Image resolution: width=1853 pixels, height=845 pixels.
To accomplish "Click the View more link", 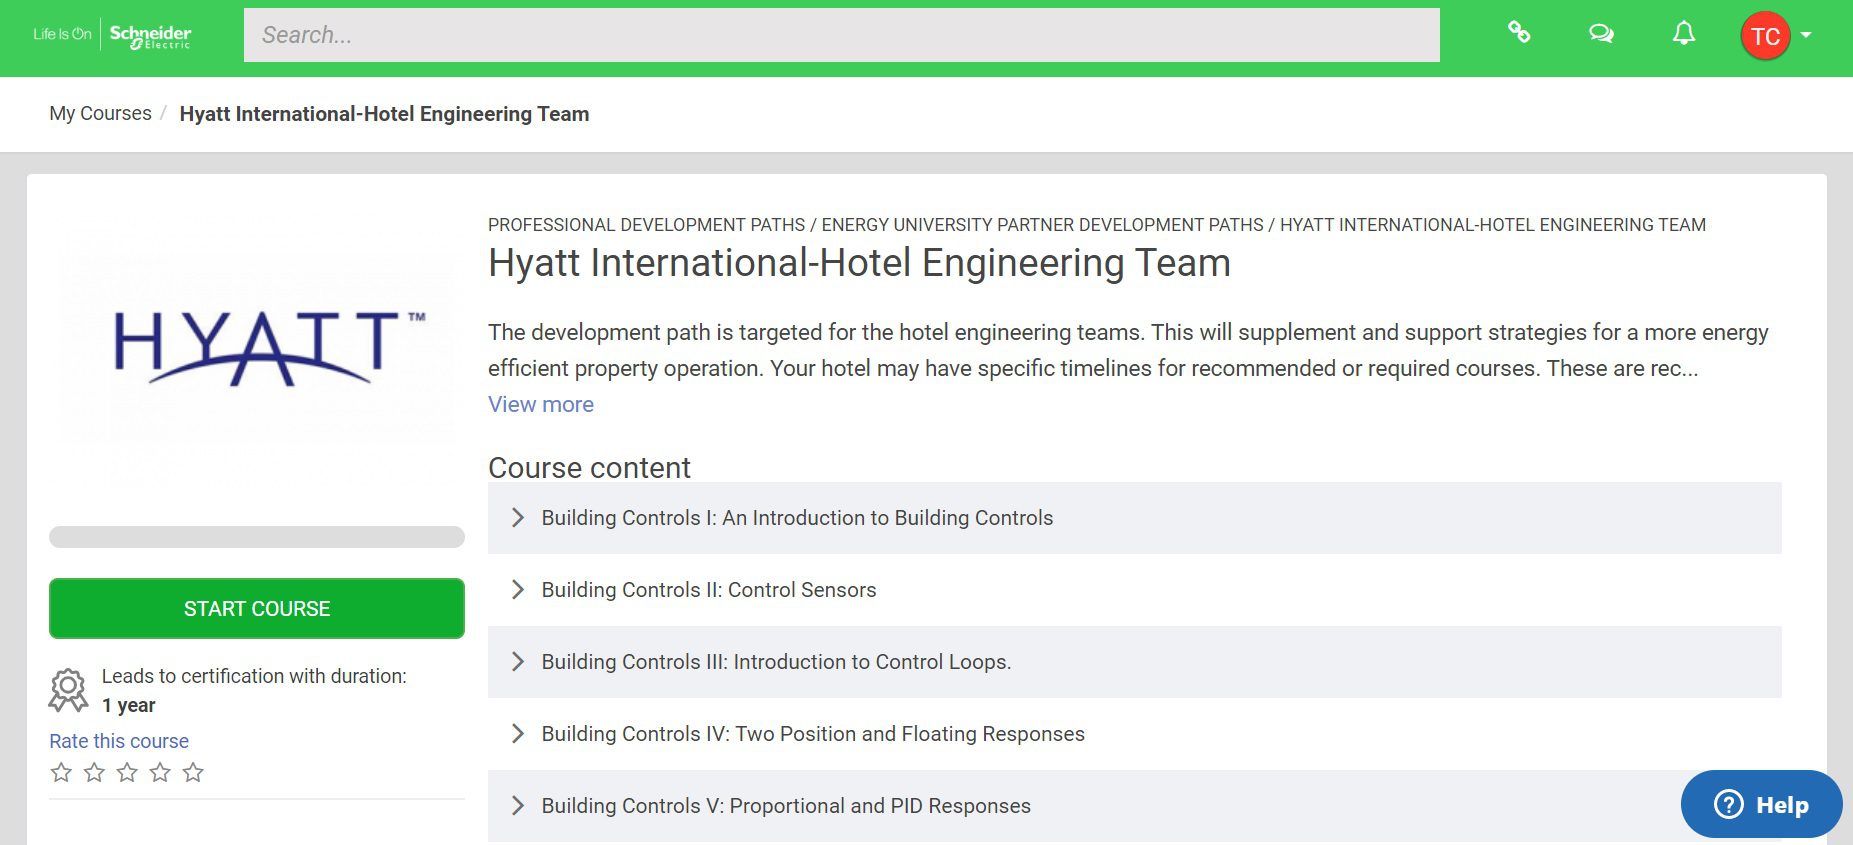I will coord(540,404).
